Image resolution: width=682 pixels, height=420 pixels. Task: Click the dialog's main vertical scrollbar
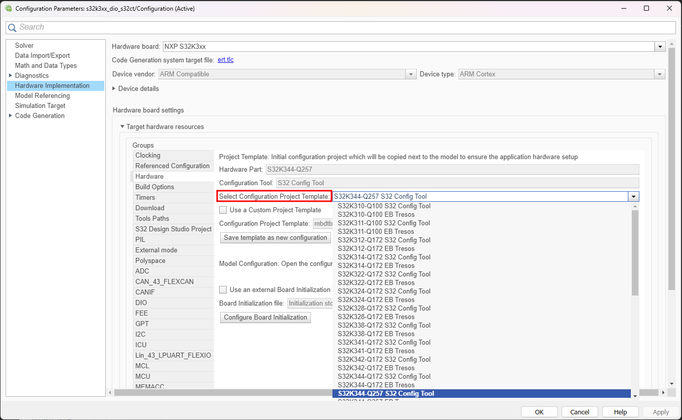click(672, 170)
